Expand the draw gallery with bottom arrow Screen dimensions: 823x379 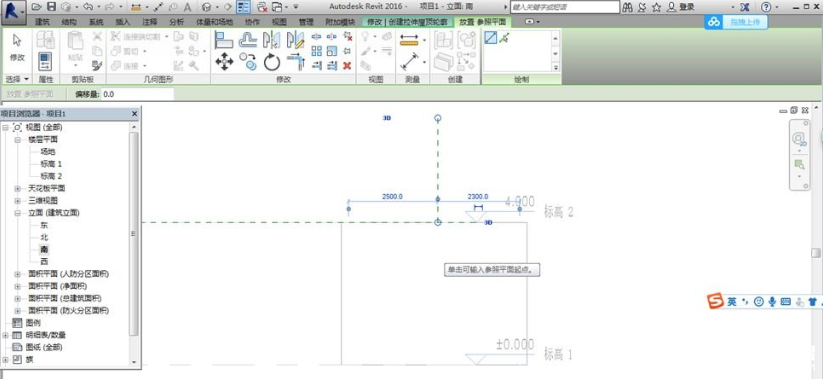[556, 67]
